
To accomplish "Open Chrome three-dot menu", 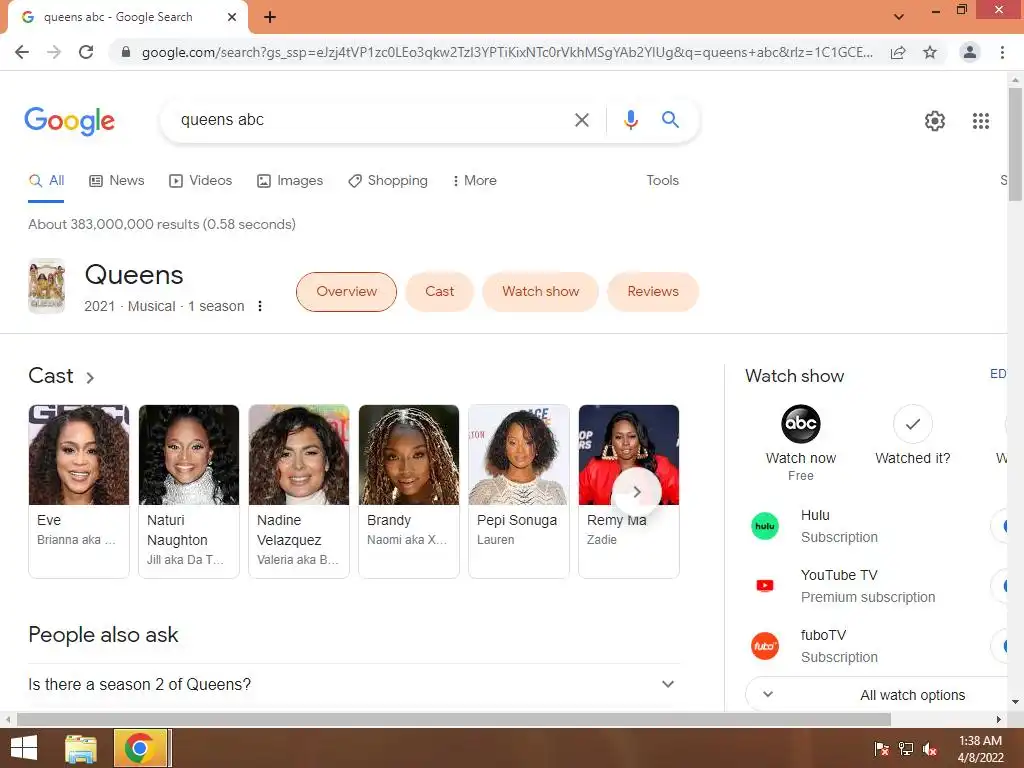I will (1002, 52).
